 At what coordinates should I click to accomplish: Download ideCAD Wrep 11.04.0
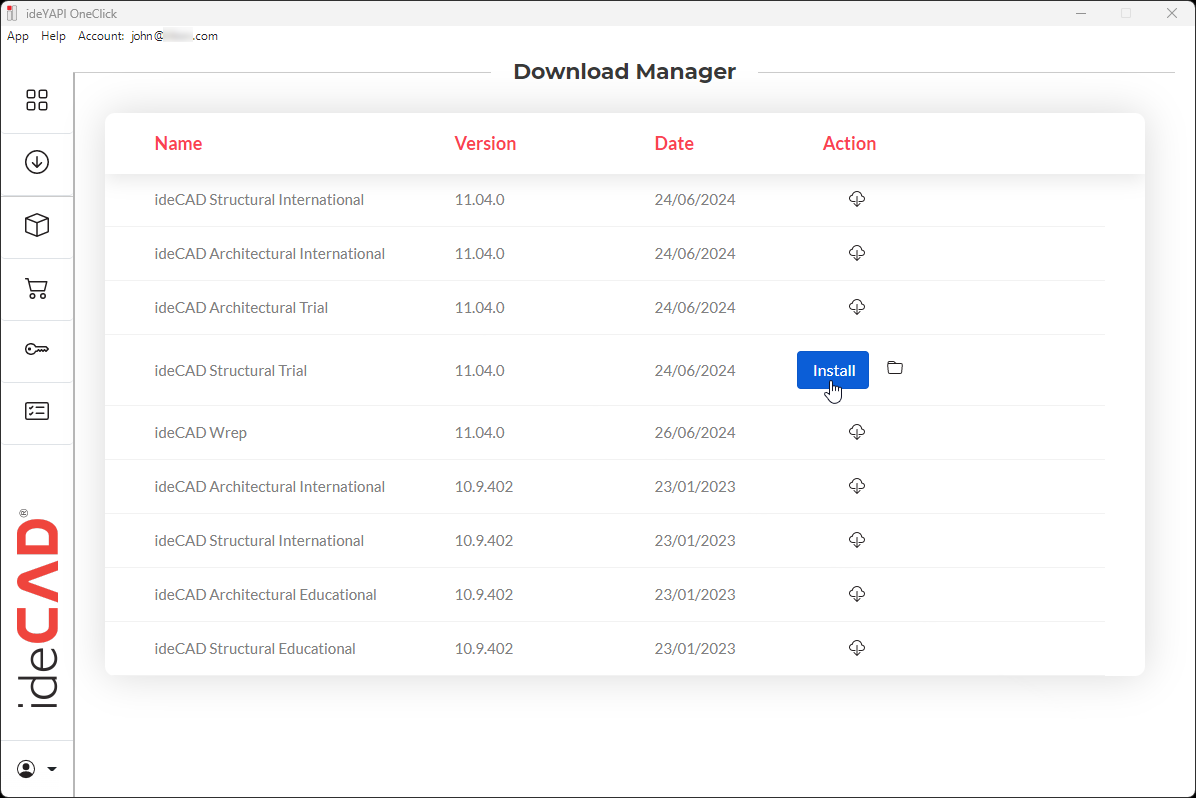856,432
